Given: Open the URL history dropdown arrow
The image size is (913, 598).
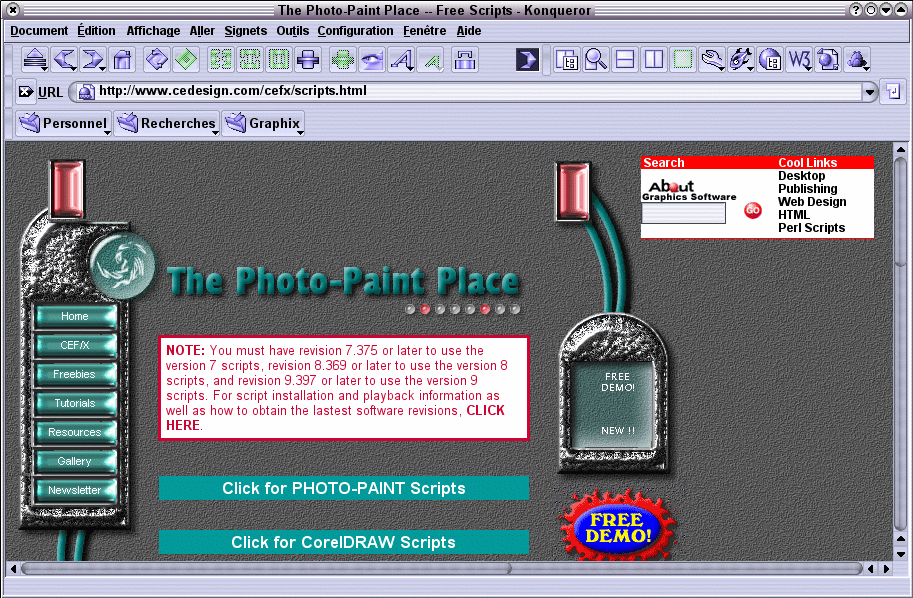Looking at the screenshot, I should pos(870,91).
